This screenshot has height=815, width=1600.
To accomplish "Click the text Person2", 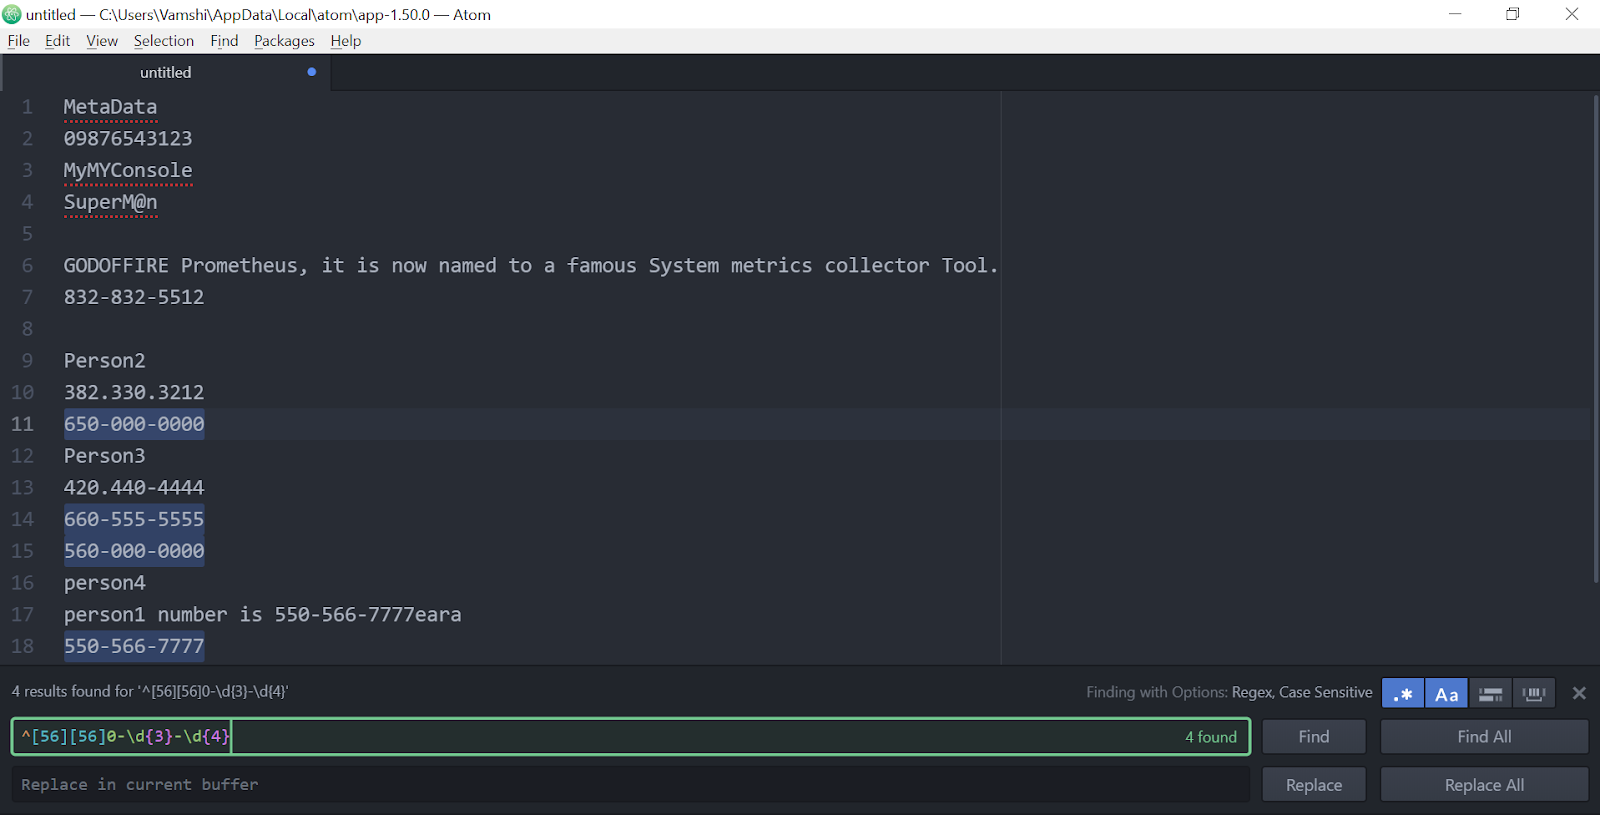I will click(x=104, y=361).
